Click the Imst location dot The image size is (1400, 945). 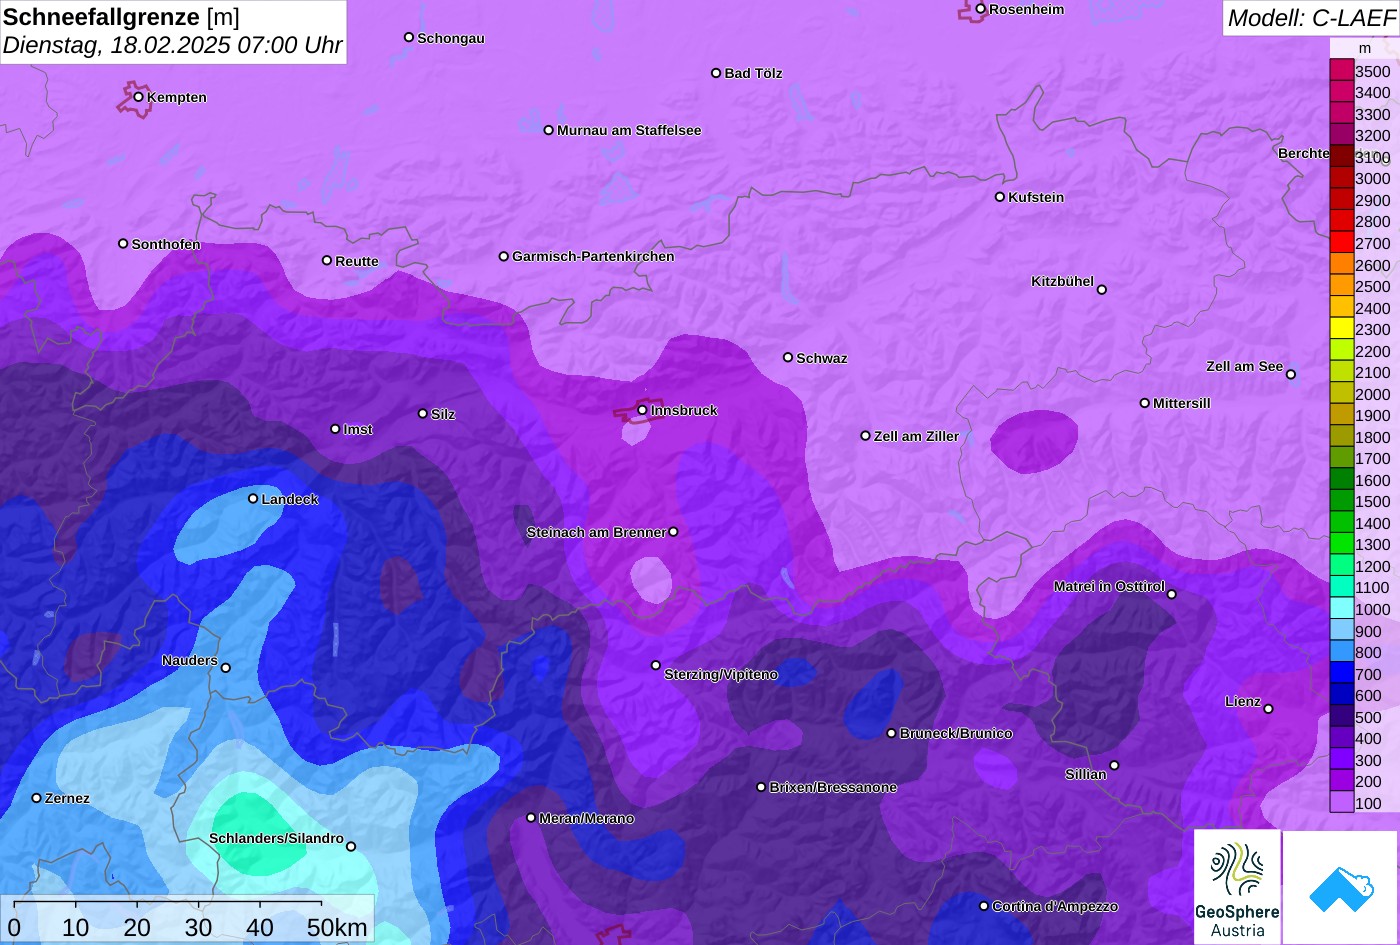point(335,429)
